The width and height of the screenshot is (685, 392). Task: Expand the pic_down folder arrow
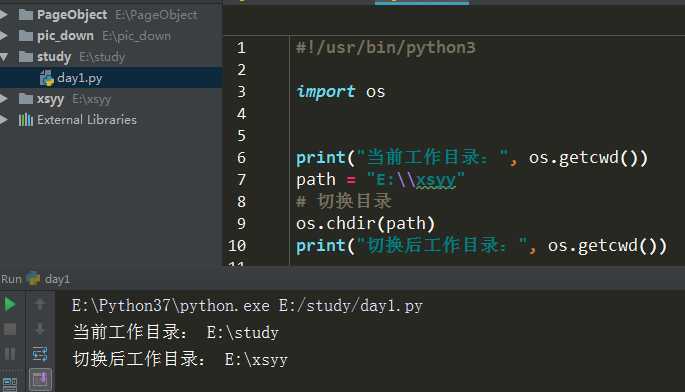[x=4, y=36]
